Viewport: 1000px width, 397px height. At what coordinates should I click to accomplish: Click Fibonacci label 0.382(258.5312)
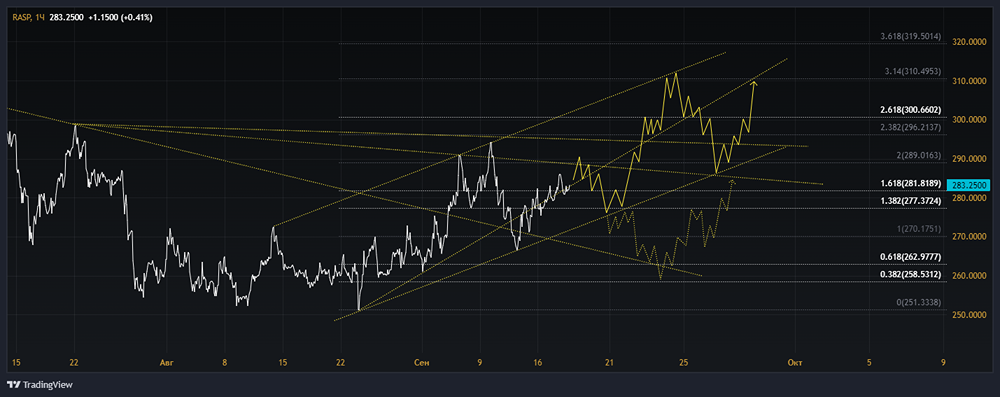(910, 274)
